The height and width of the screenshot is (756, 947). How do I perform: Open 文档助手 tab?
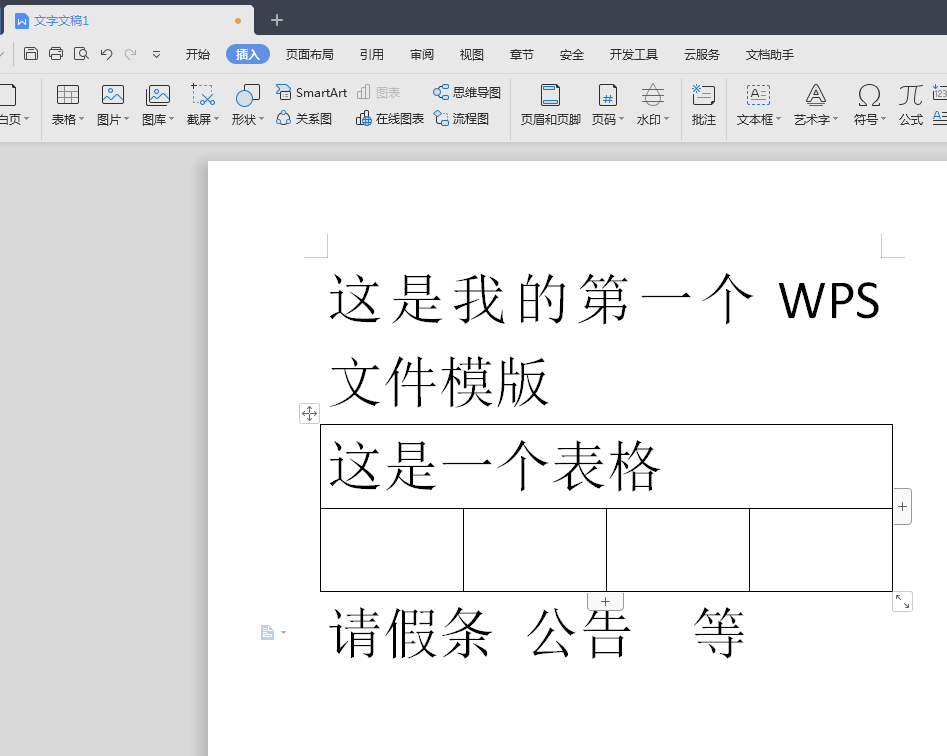(769, 55)
